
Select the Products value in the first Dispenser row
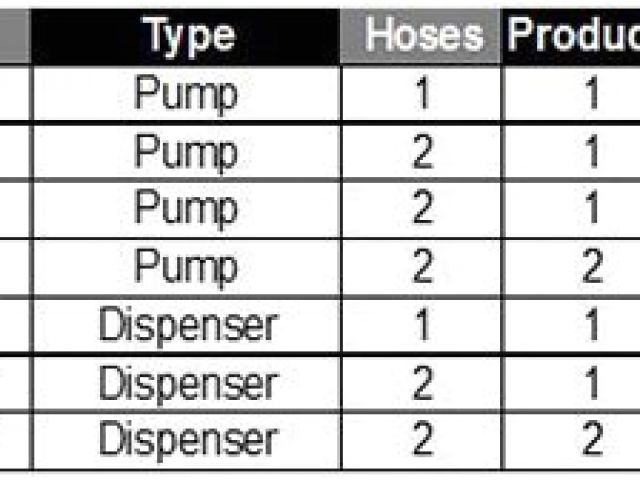tap(592, 325)
